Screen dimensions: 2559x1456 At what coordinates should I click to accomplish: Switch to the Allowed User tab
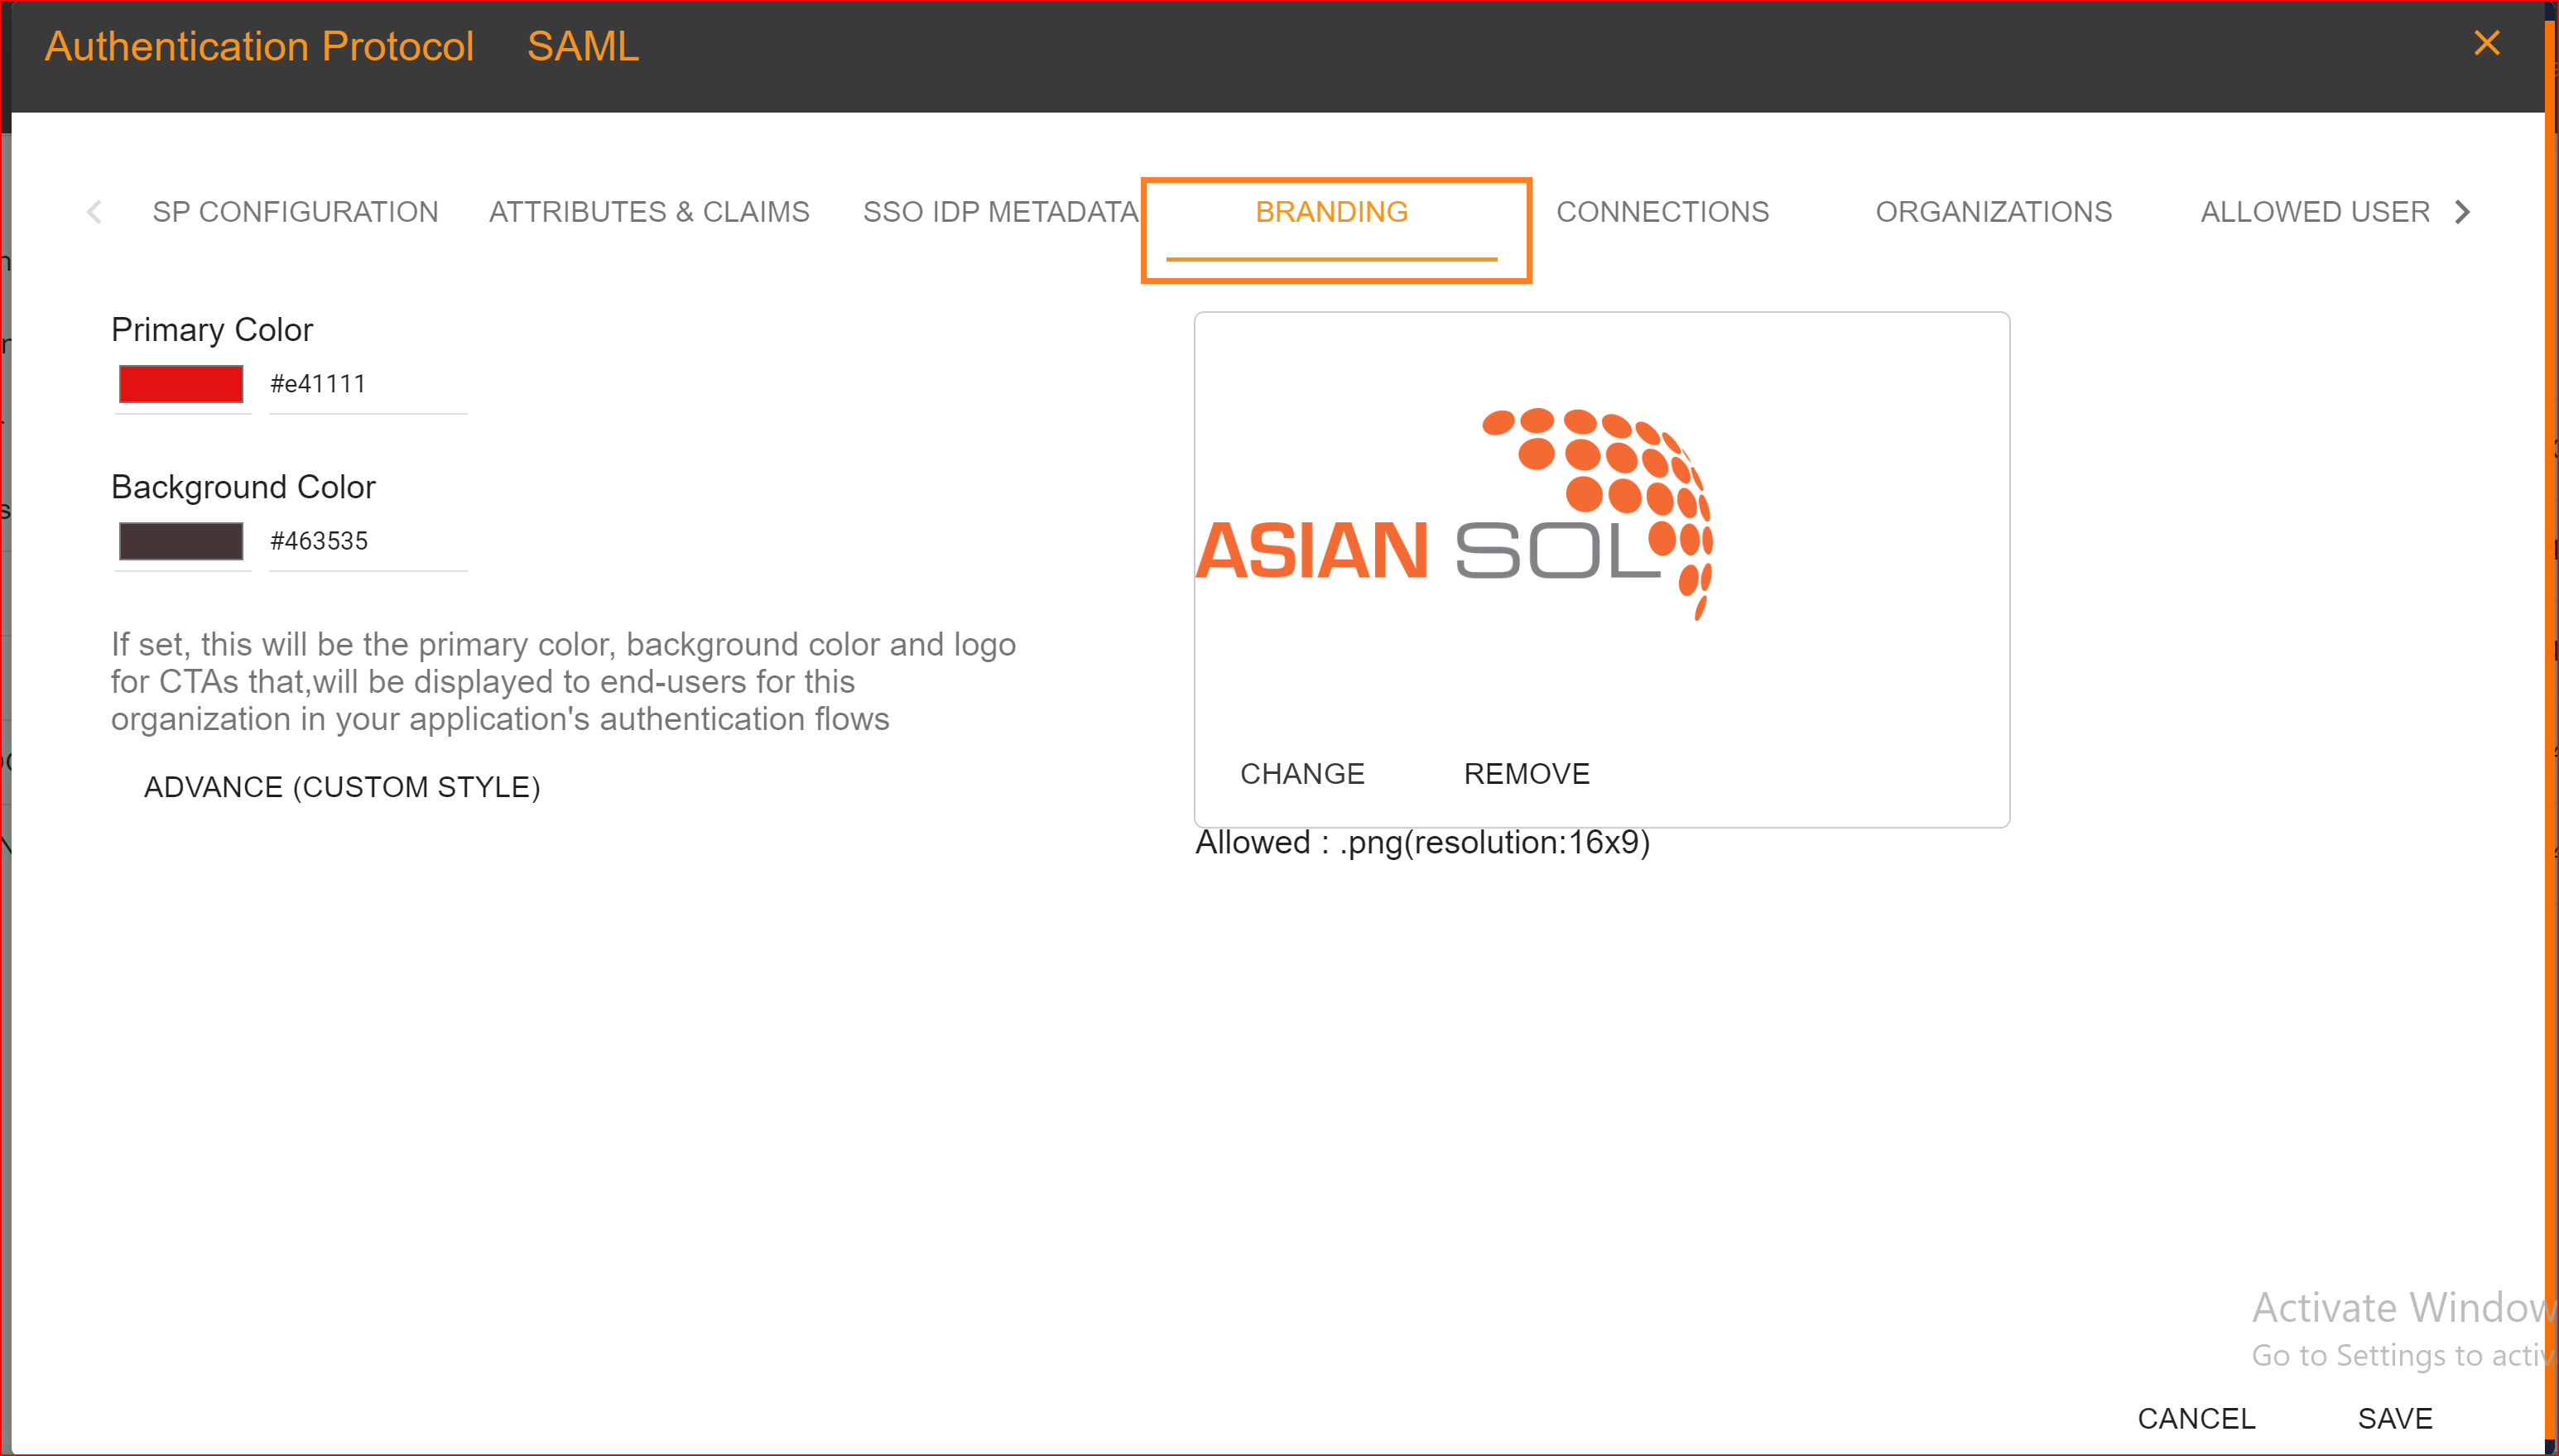pos(2314,212)
